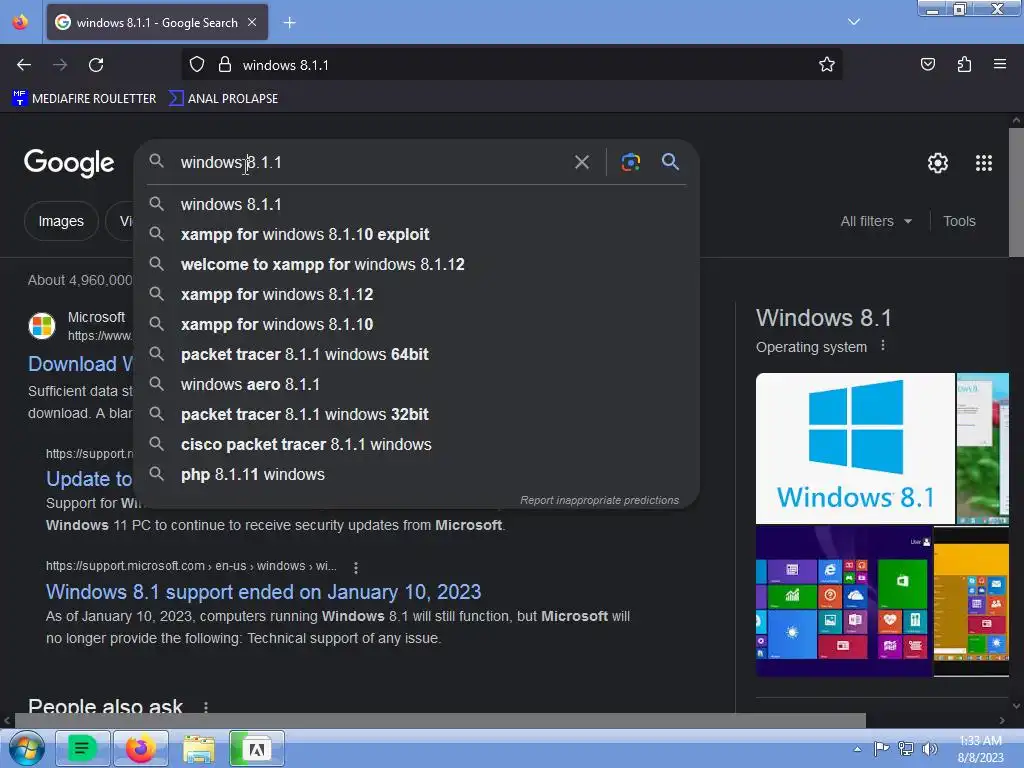Image resolution: width=1024 pixels, height=768 pixels.
Task: Choose suggestion windows aero 8.1.1
Action: pos(417,385)
